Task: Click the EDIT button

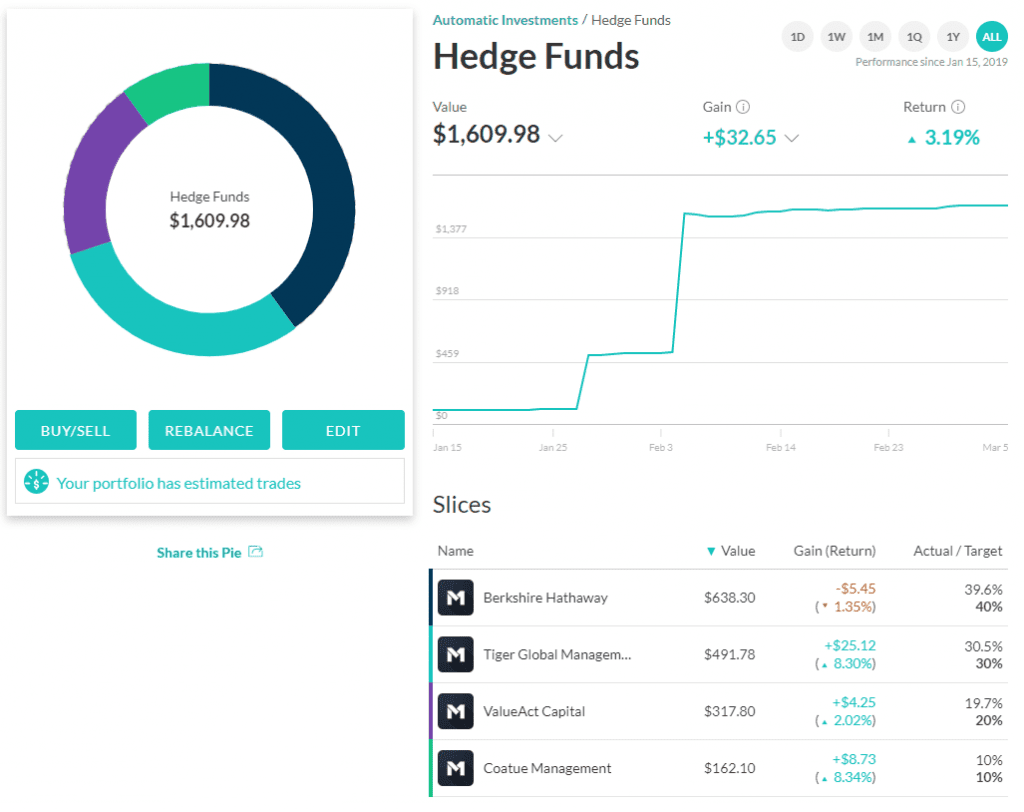Action: click(x=343, y=430)
